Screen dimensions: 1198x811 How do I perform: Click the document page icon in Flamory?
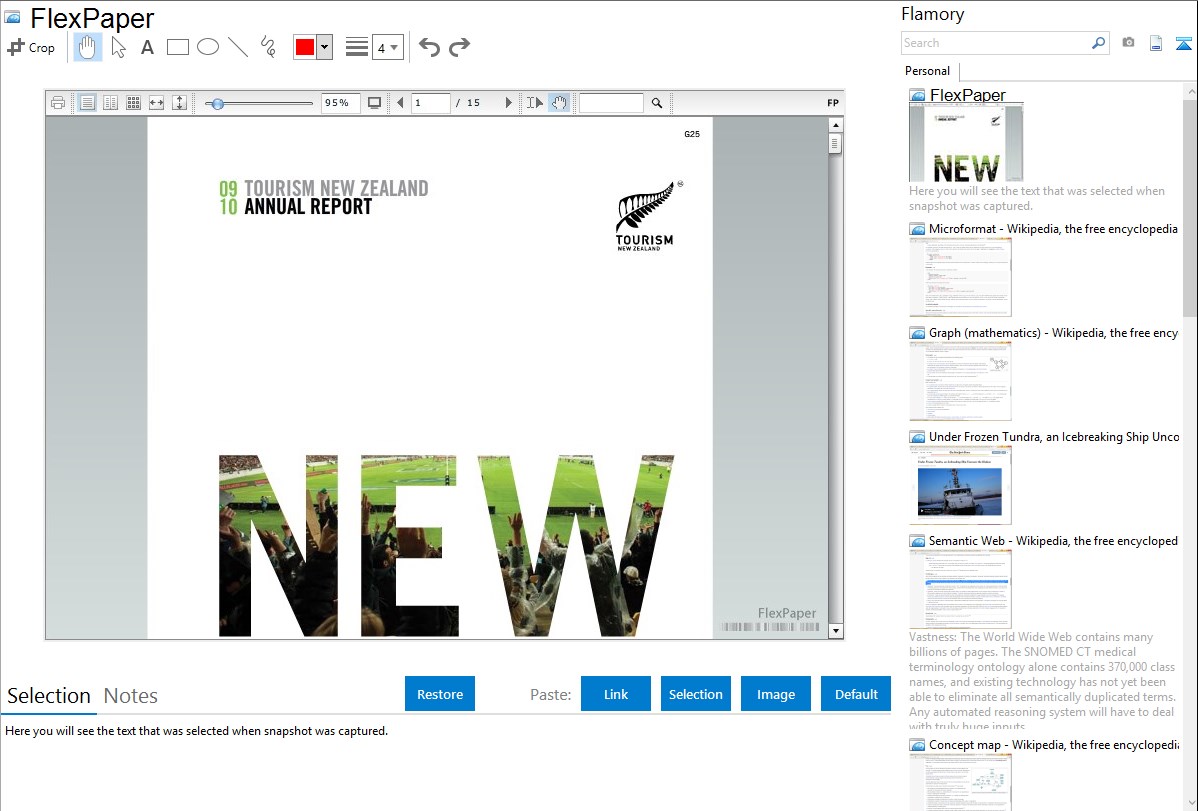tap(1156, 43)
